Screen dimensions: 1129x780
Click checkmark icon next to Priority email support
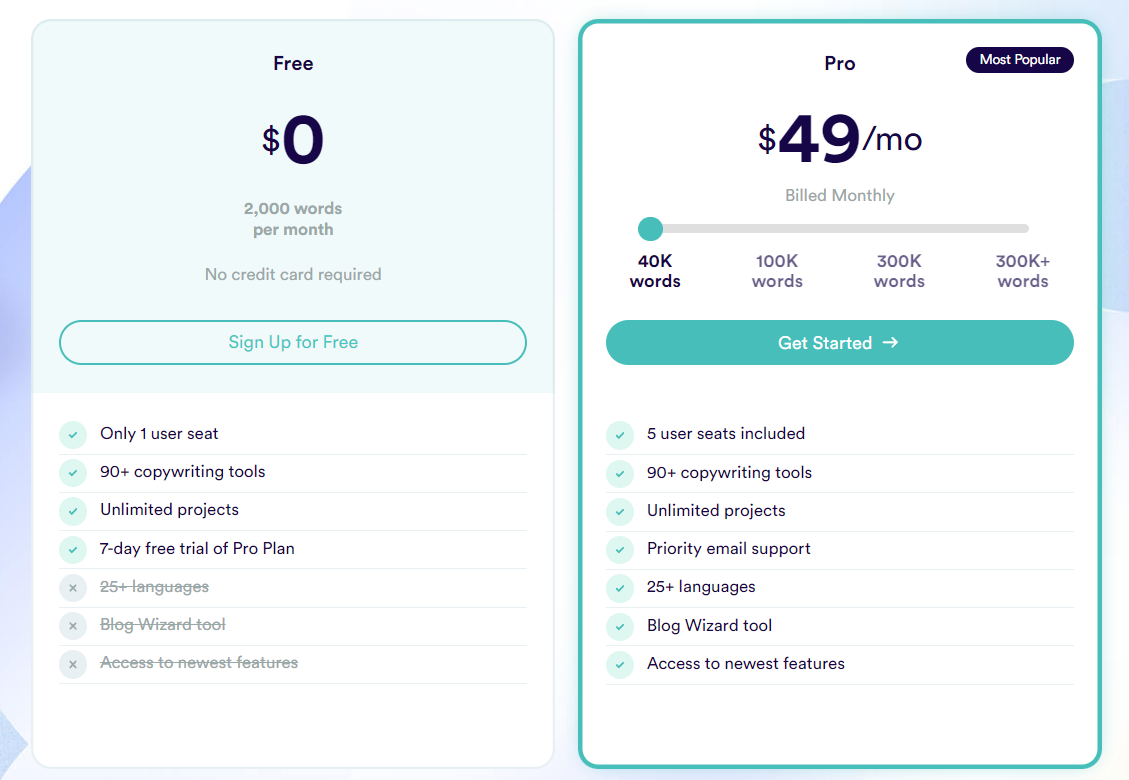point(620,550)
